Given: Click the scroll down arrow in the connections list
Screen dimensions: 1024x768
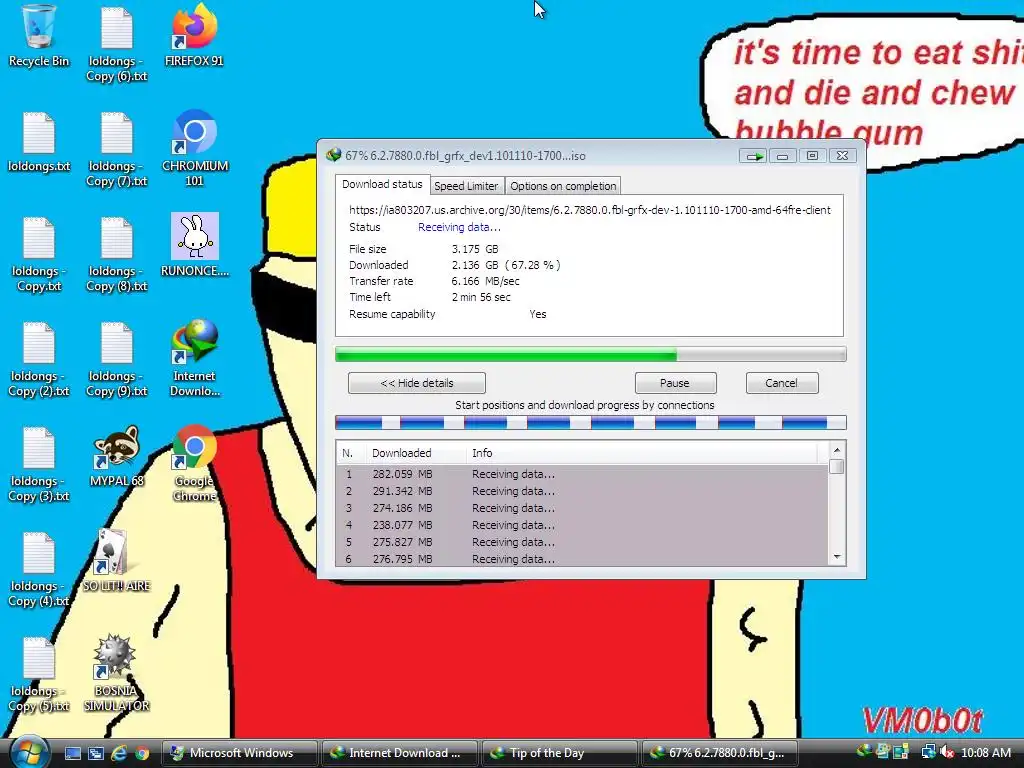Looking at the screenshot, I should (837, 557).
